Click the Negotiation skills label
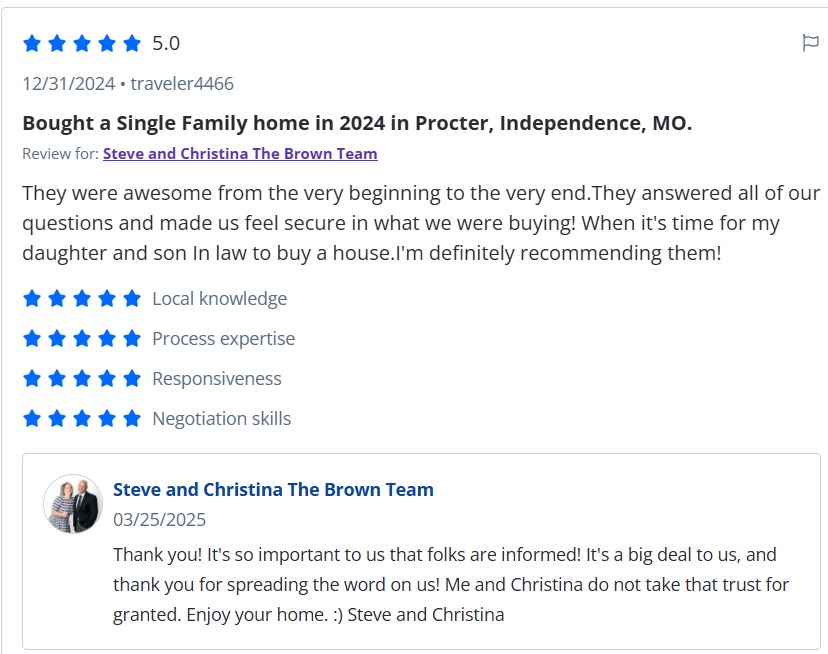The height and width of the screenshot is (654, 828). [x=221, y=418]
